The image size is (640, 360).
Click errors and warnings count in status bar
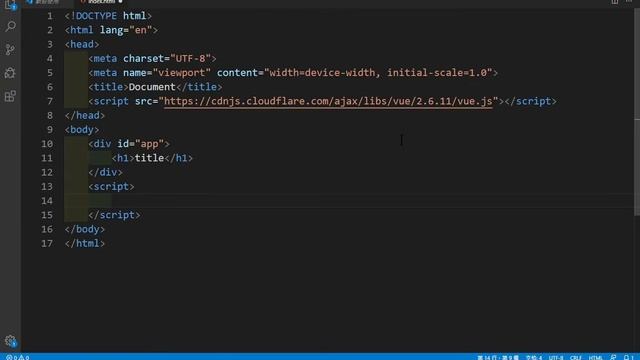click(18, 357)
